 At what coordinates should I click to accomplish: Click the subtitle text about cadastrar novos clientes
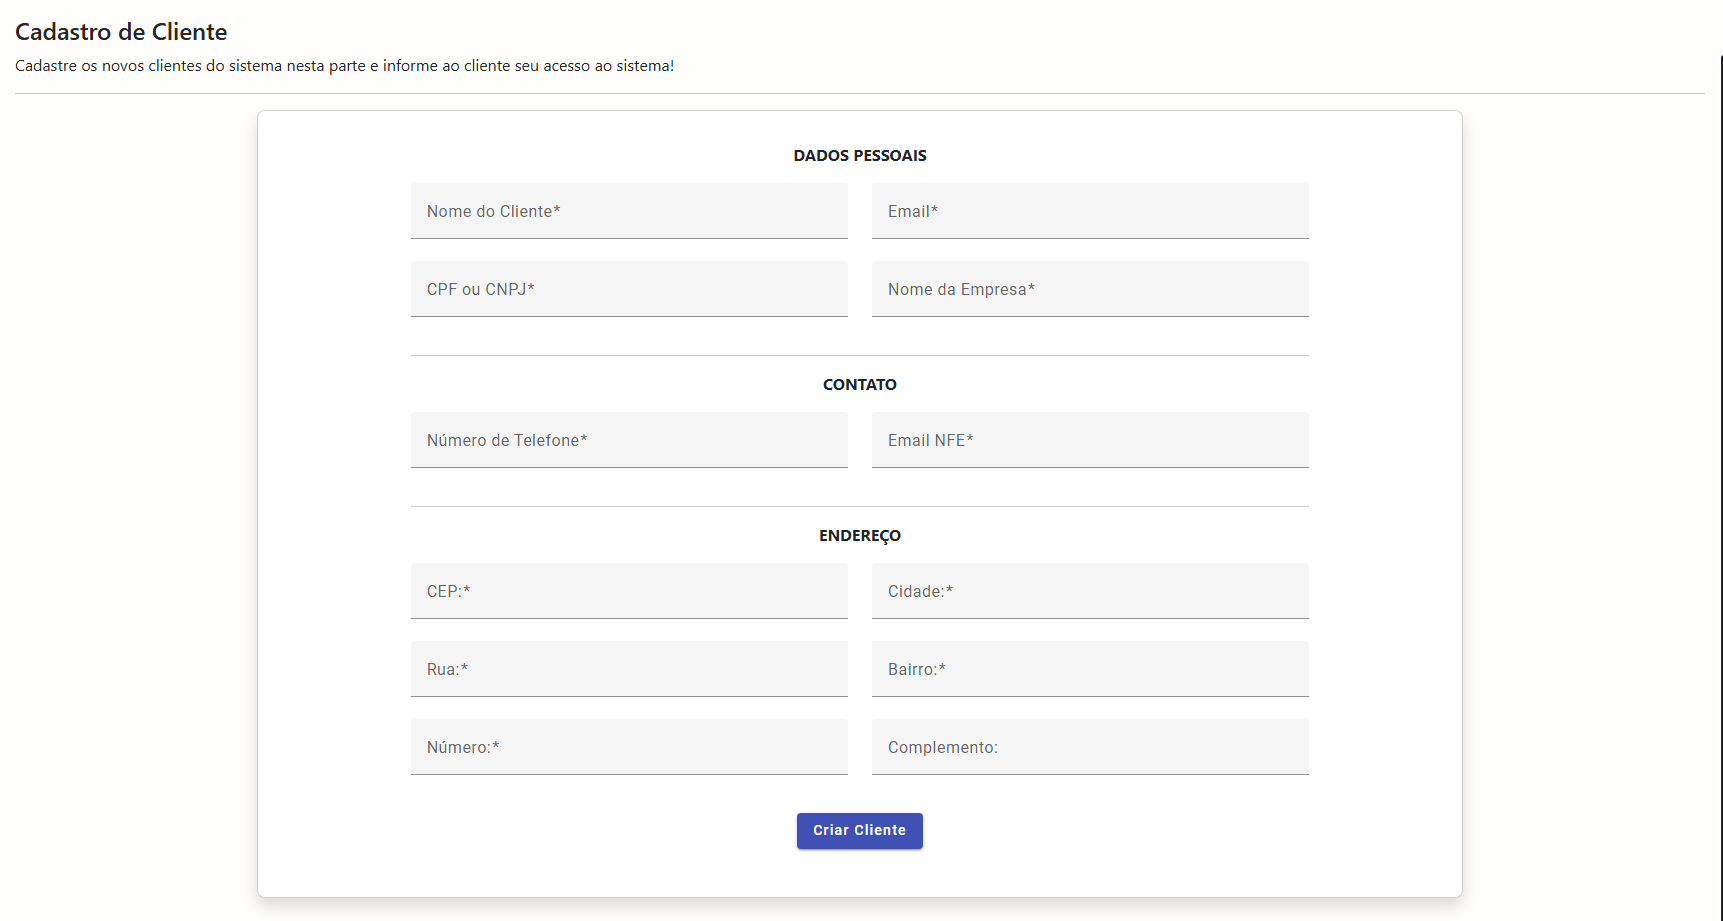pos(344,66)
